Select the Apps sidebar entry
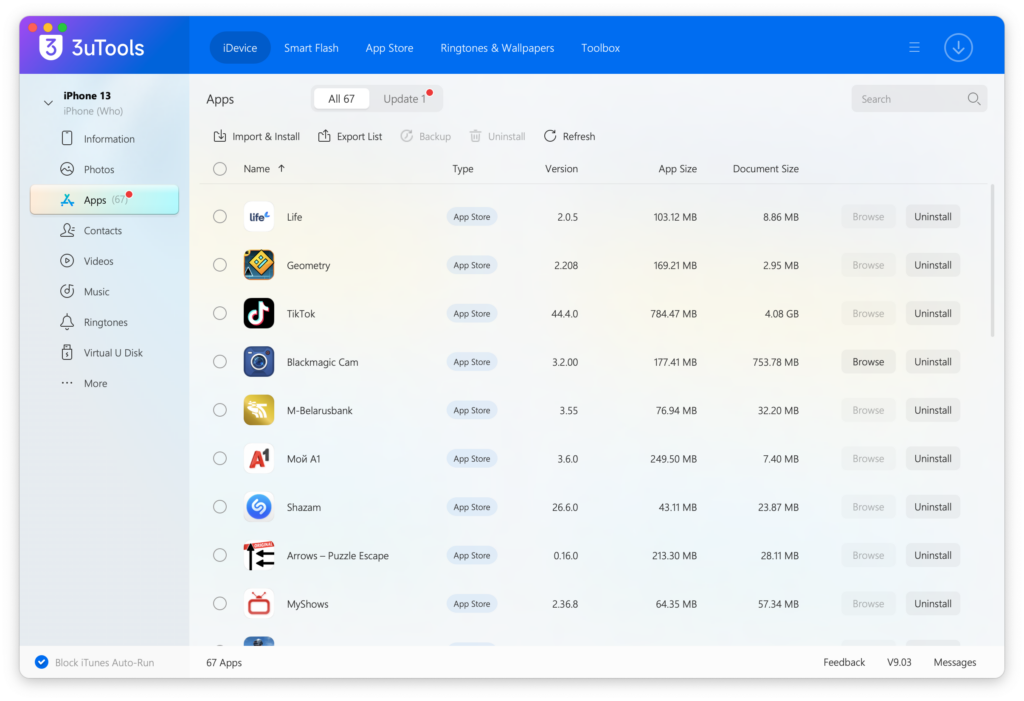This screenshot has height=701, width=1024. 104,200
